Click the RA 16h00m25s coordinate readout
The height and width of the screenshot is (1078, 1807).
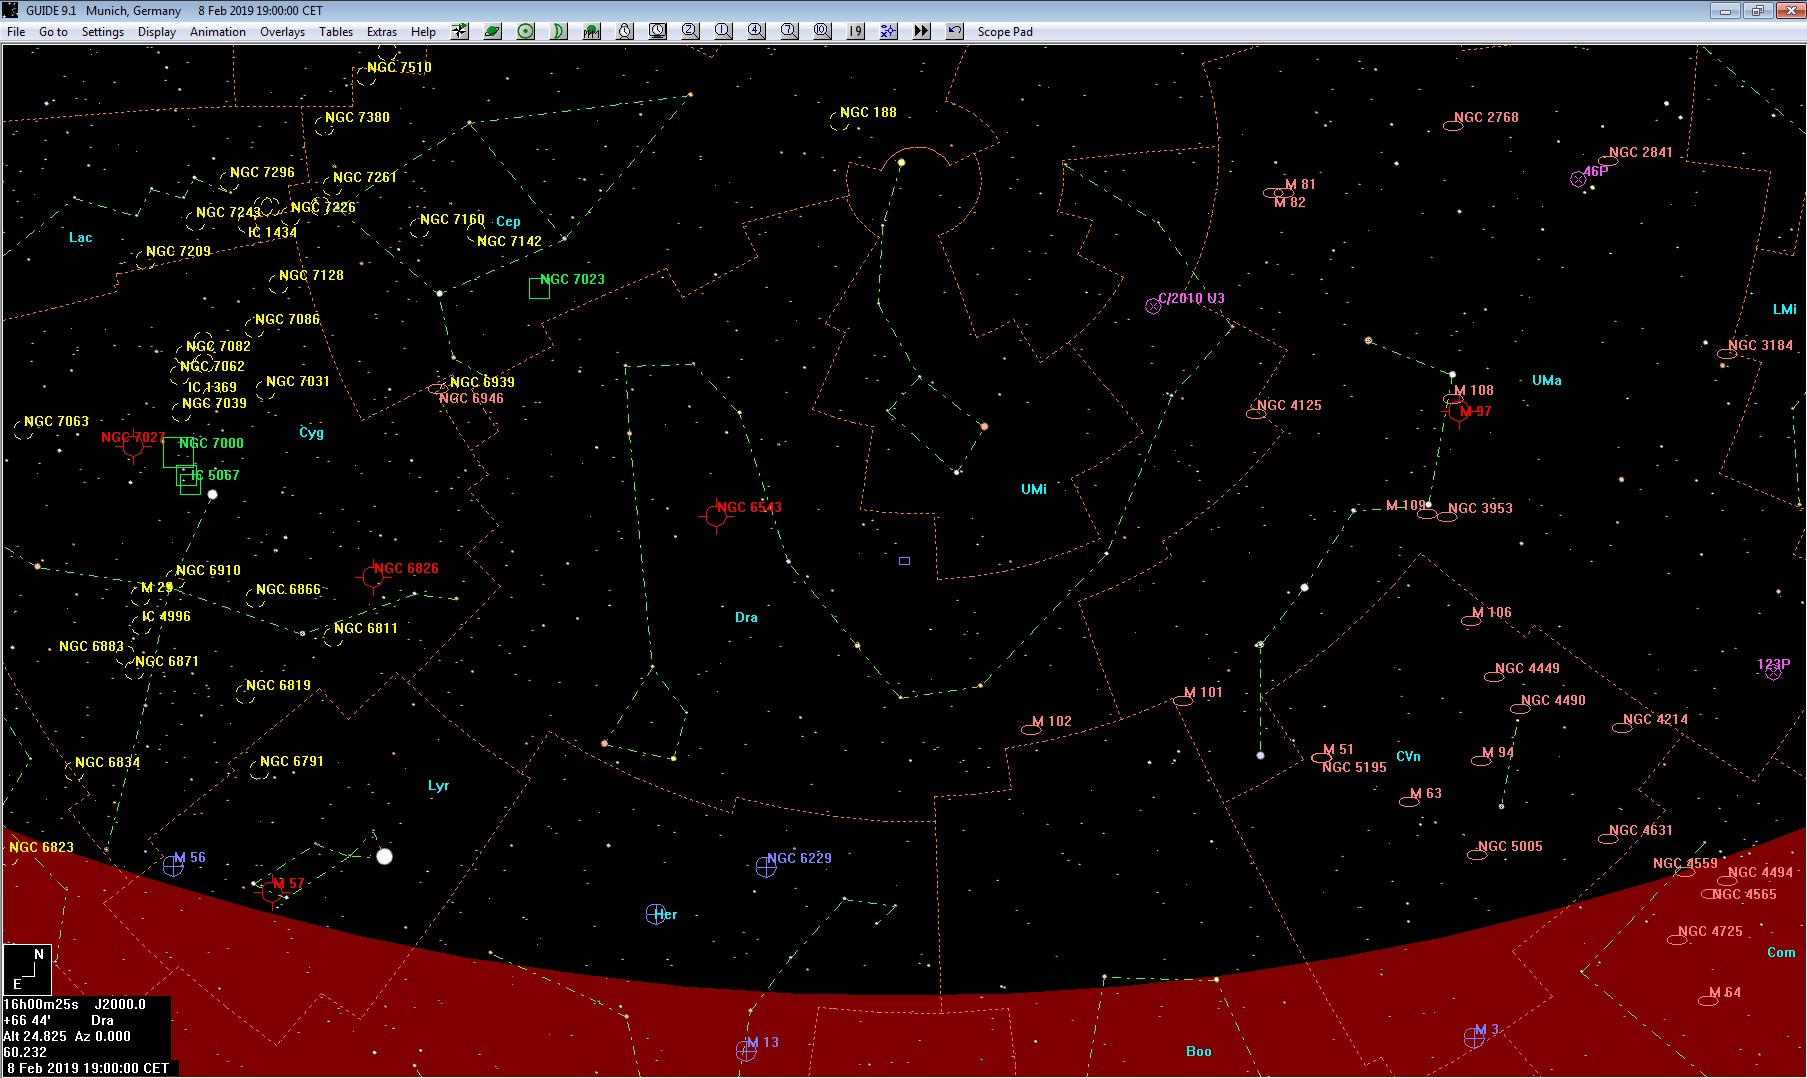point(41,1004)
